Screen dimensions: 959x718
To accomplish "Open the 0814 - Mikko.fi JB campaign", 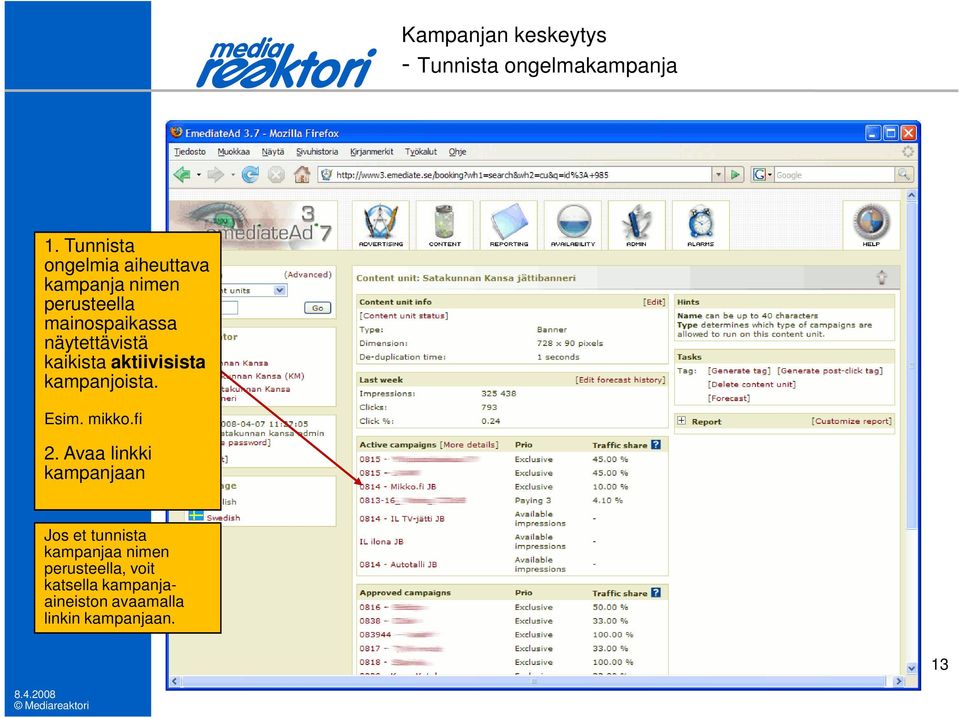I will pyautogui.click(x=398, y=487).
